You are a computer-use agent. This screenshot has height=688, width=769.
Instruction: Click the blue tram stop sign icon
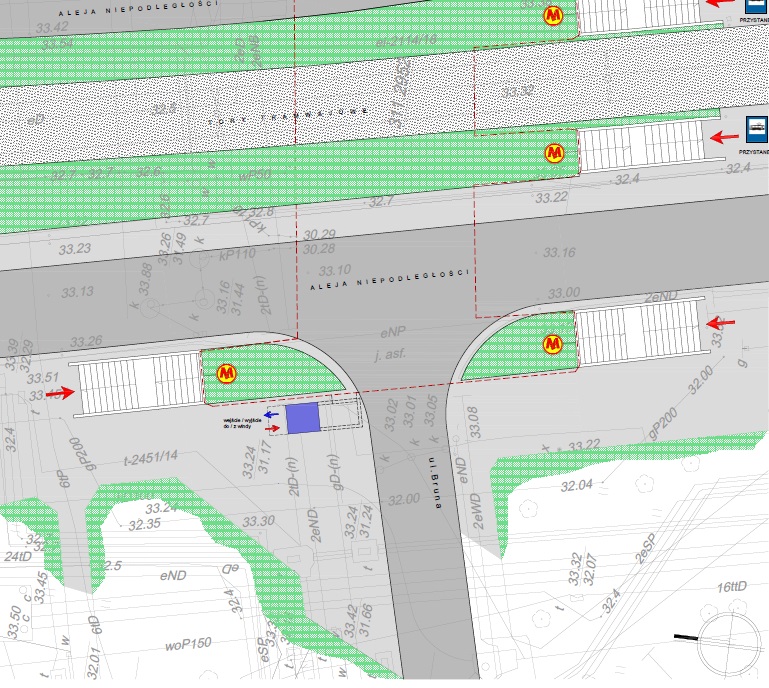coord(756,130)
